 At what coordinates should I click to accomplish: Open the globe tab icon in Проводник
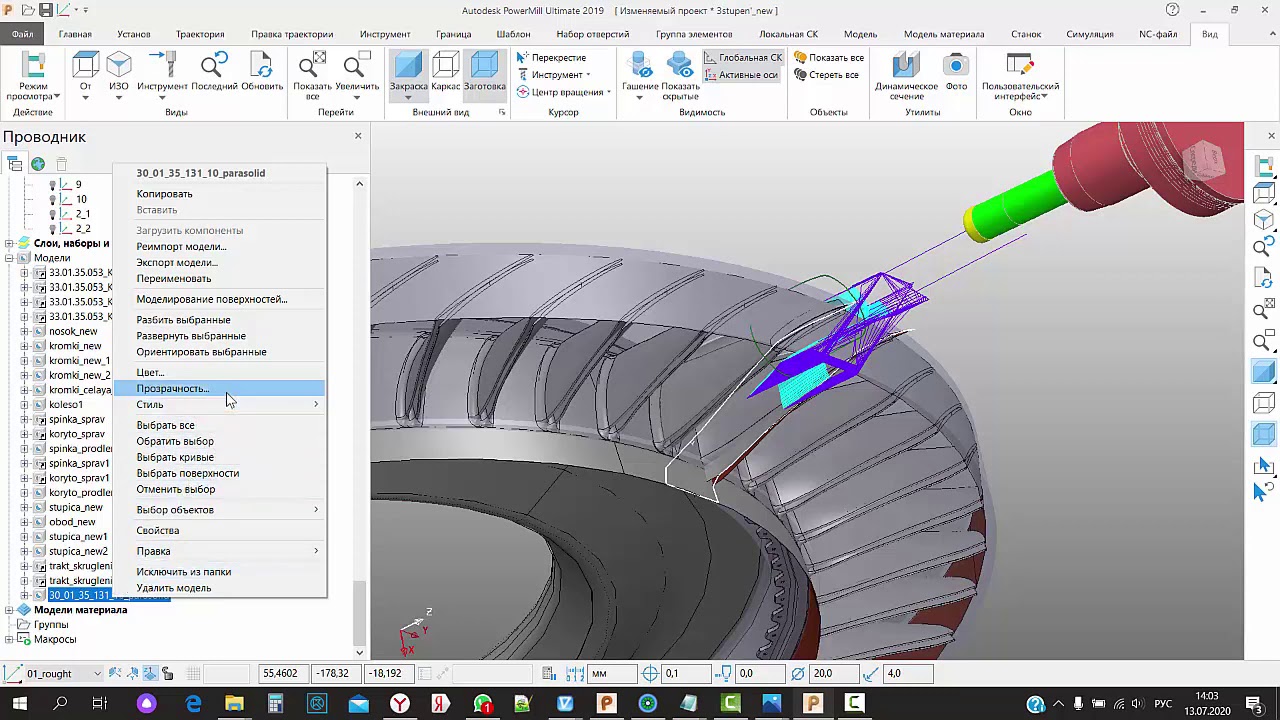pyautogui.click(x=38, y=164)
